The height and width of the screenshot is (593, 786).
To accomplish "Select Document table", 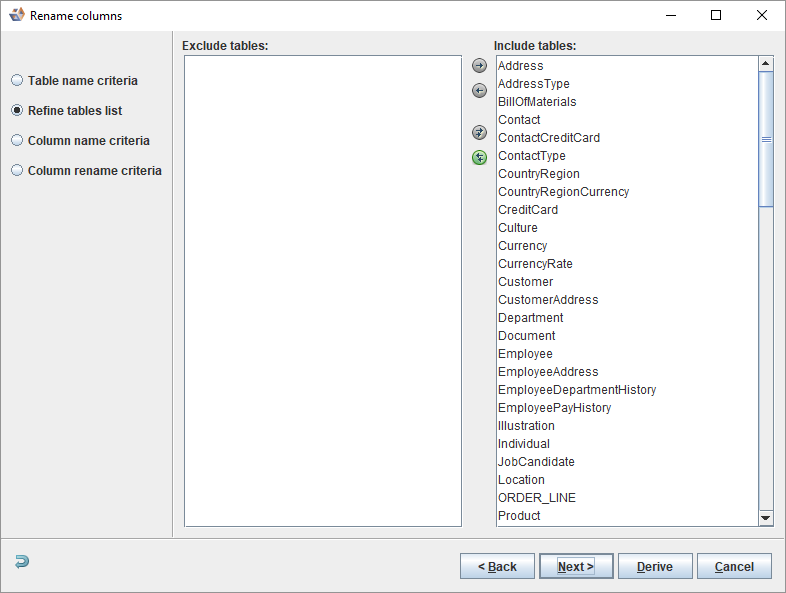I will point(627,336).
